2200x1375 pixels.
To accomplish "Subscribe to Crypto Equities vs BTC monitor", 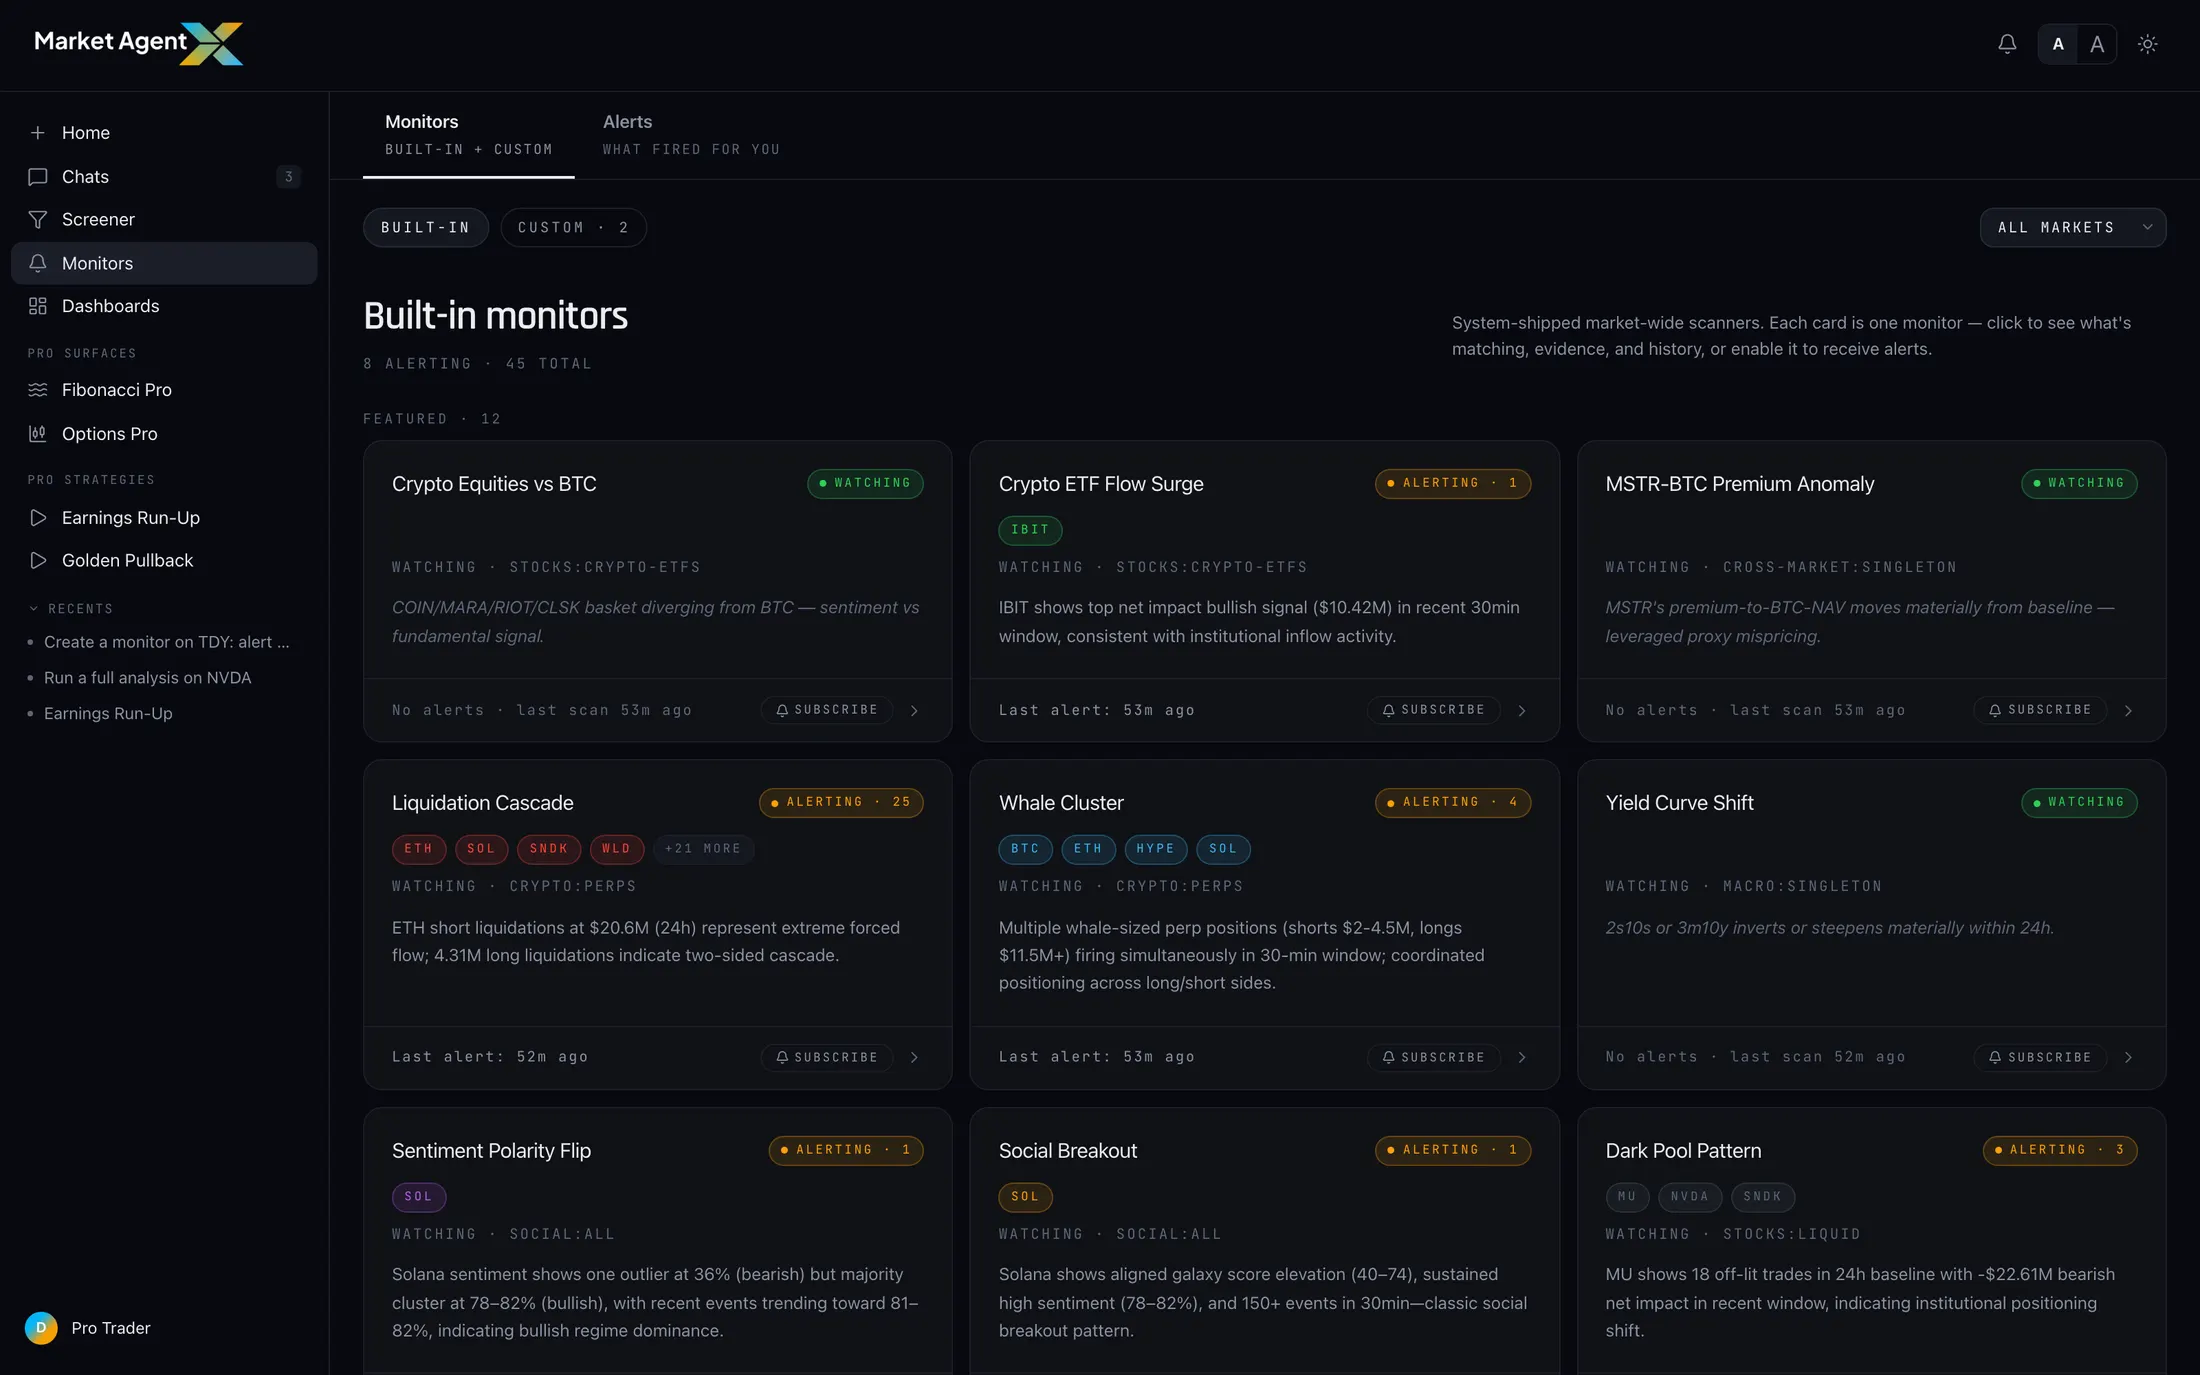I will pyautogui.click(x=827, y=710).
